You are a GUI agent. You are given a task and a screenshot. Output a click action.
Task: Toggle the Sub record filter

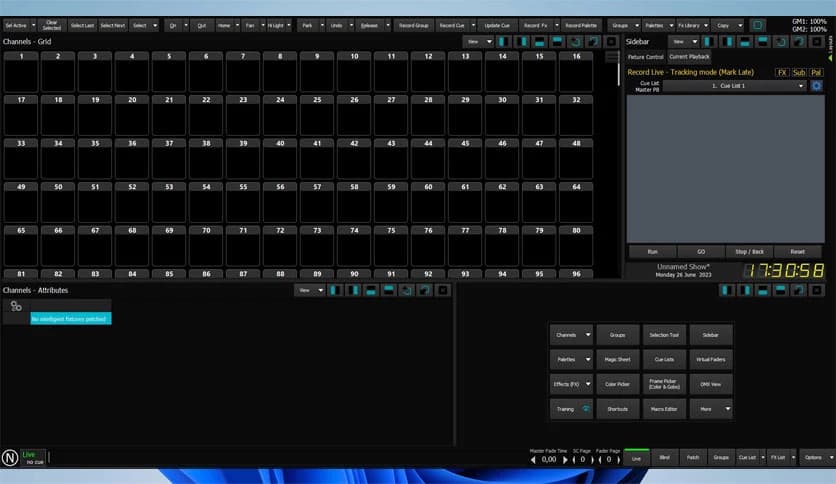[799, 72]
